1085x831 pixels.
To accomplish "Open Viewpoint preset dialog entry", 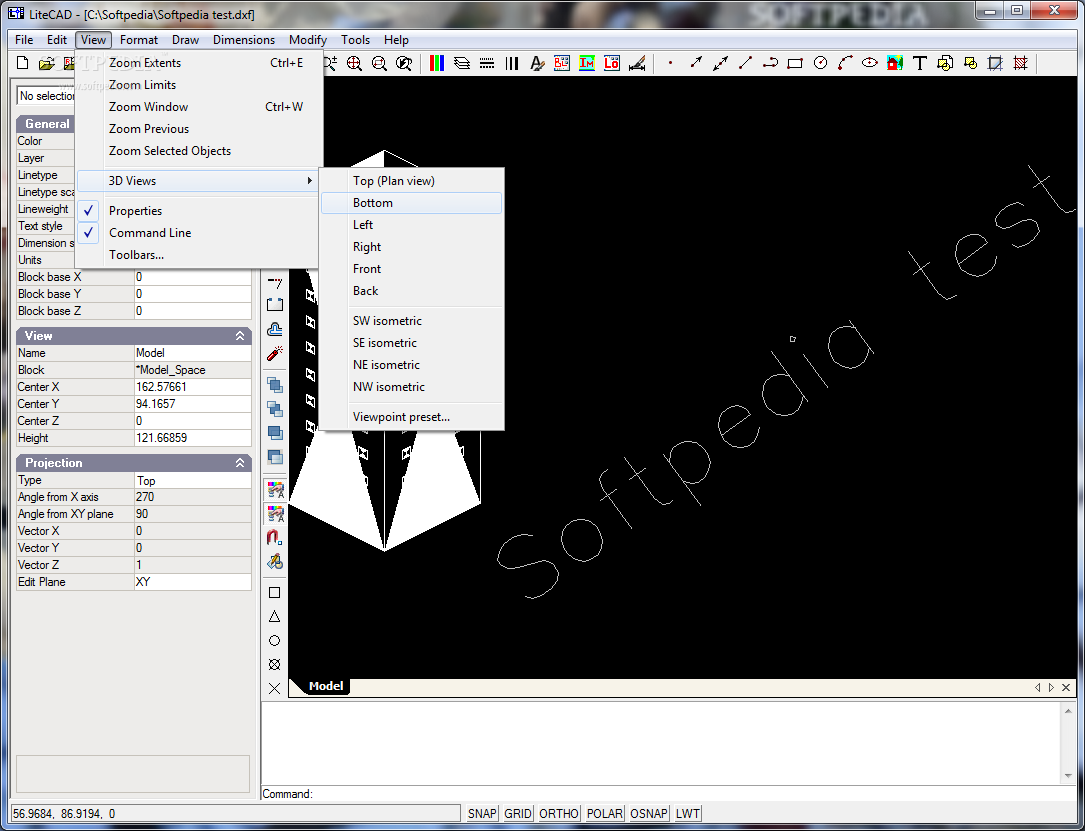I will coord(411,417).
